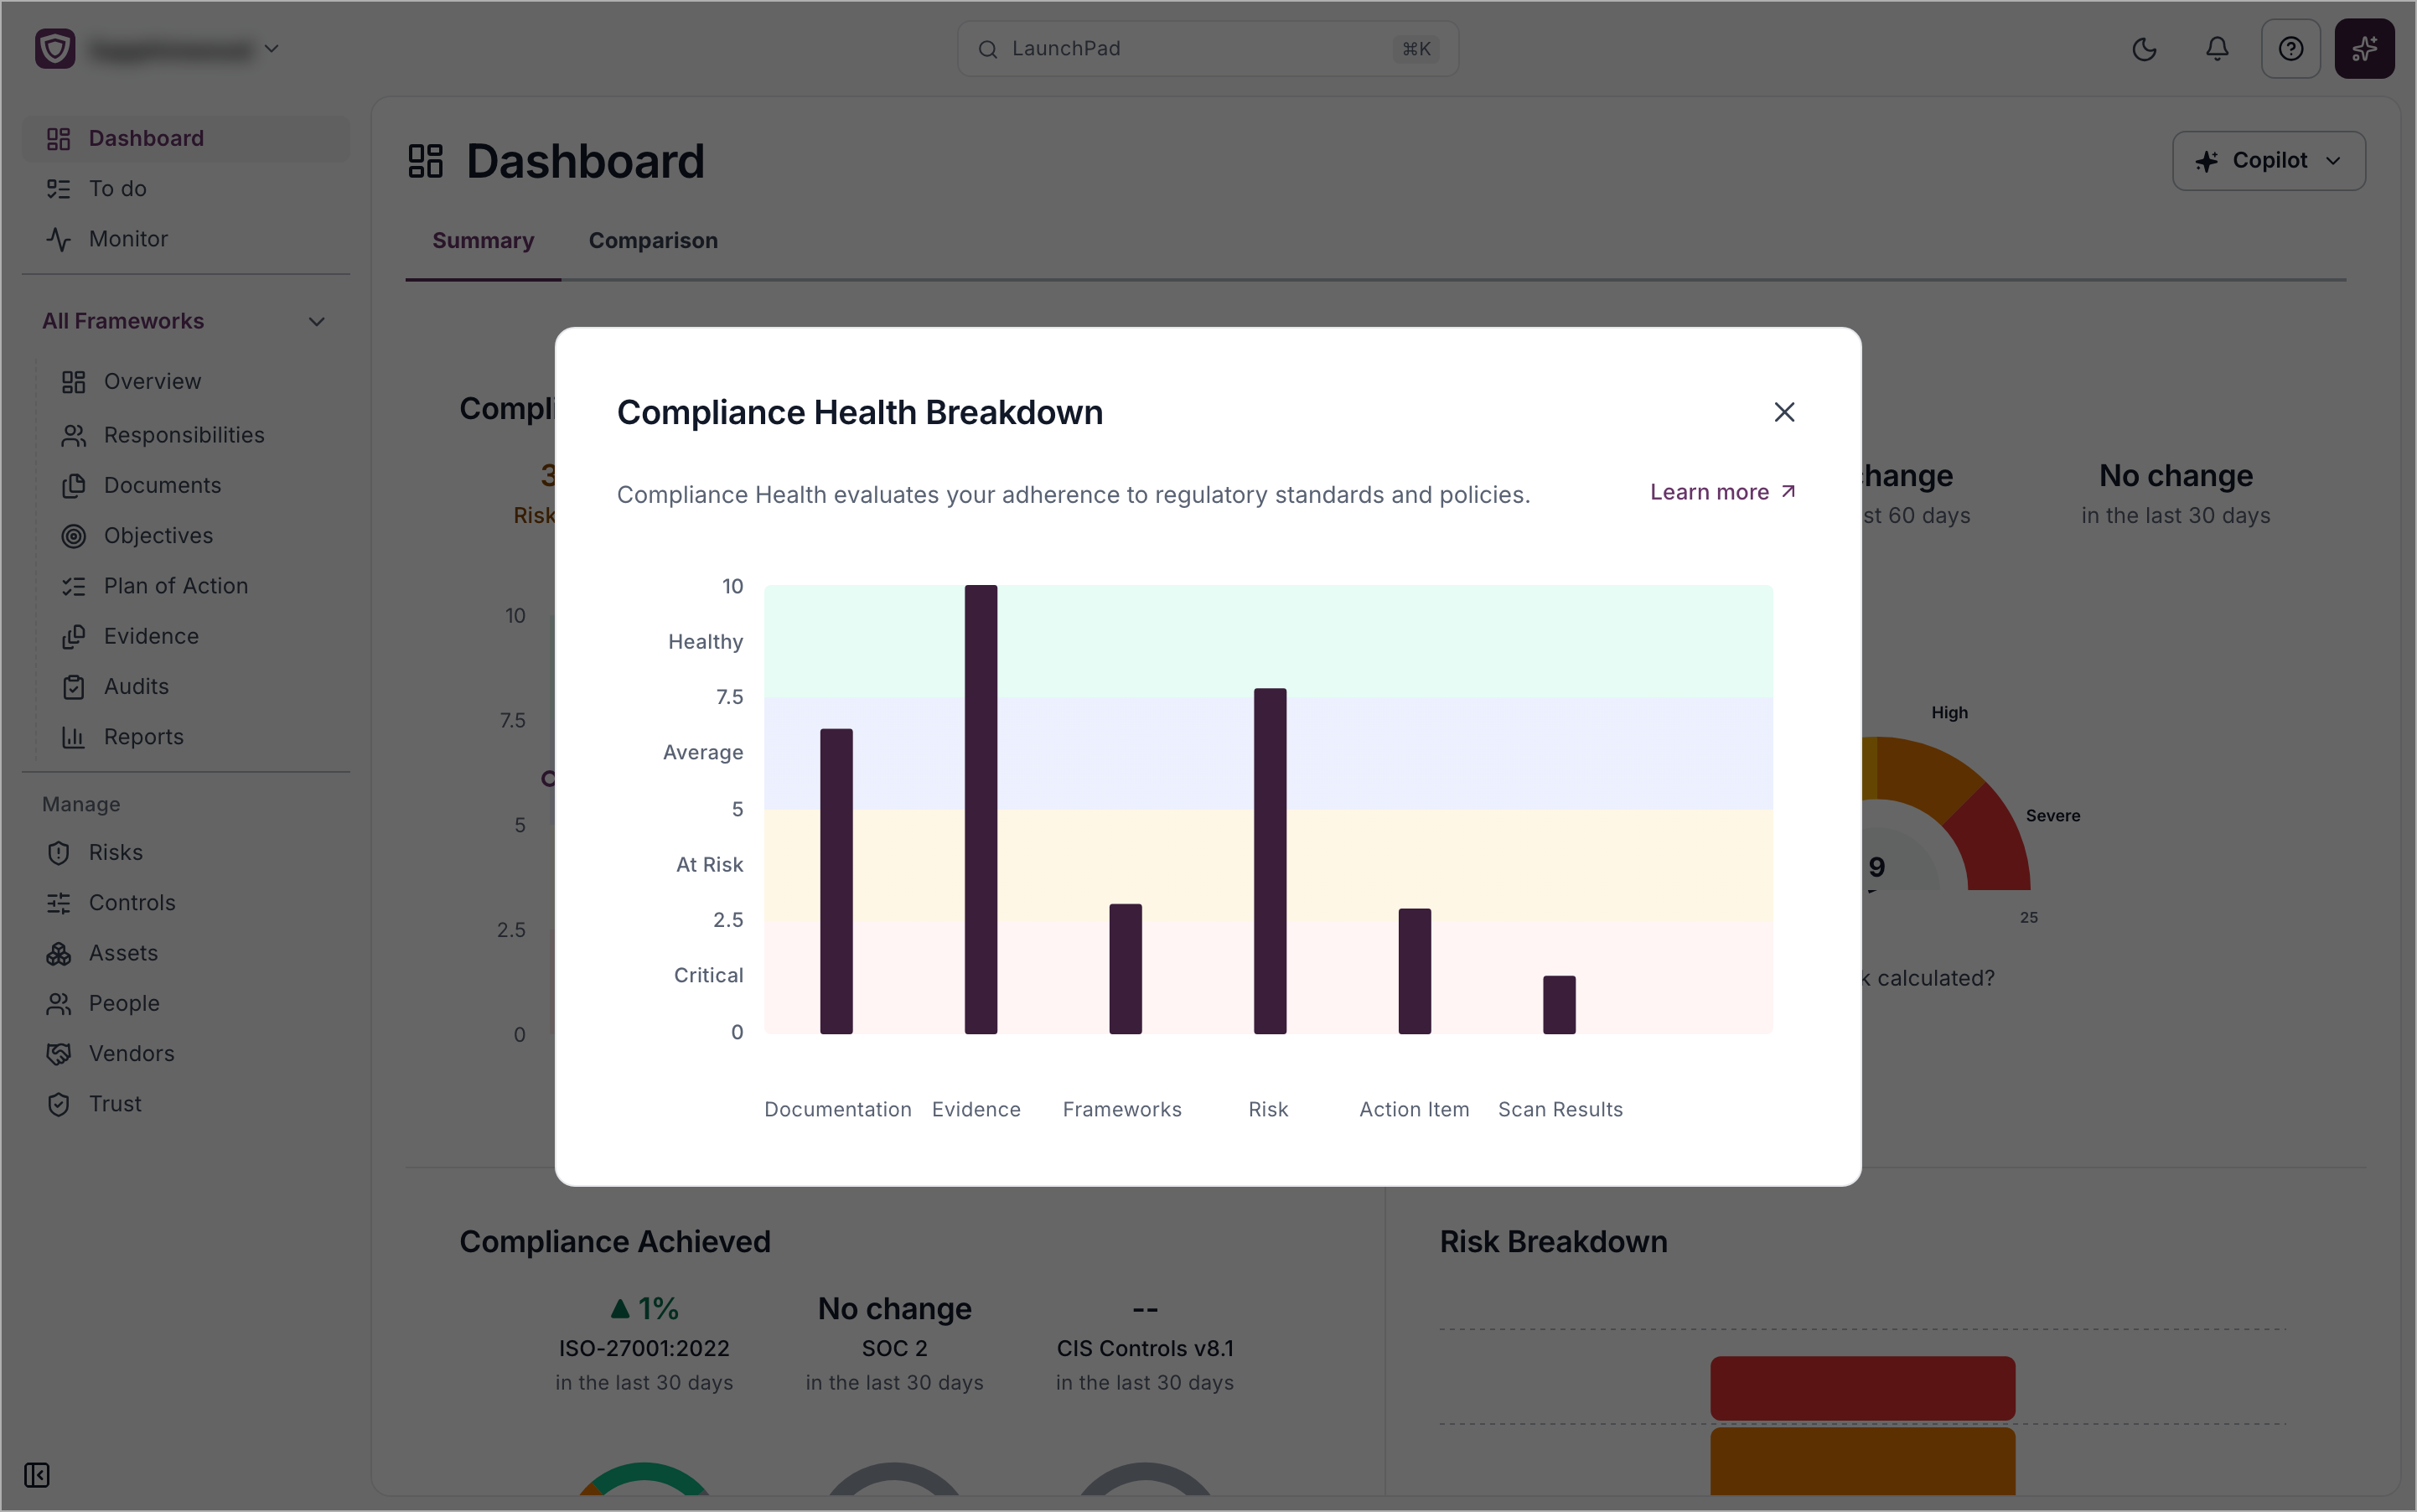This screenshot has width=2417, height=1512.
Task: Open the Trust section
Action: 186,1104
